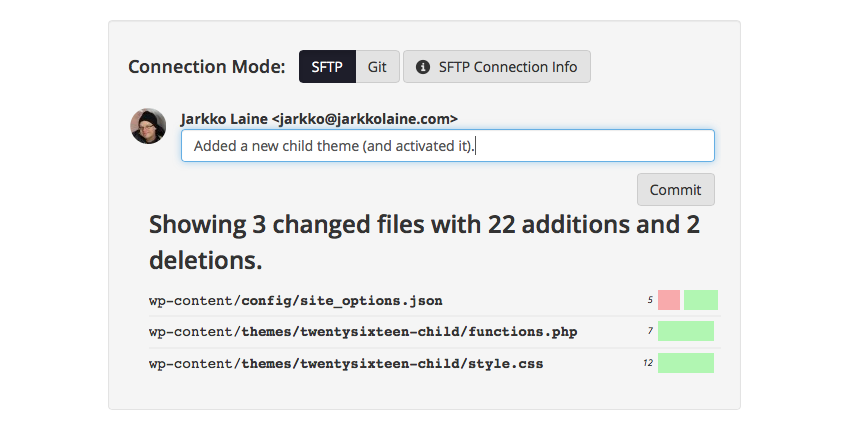Open twentysixteen-child functions.php file diff
850x430 pixels.
363,331
